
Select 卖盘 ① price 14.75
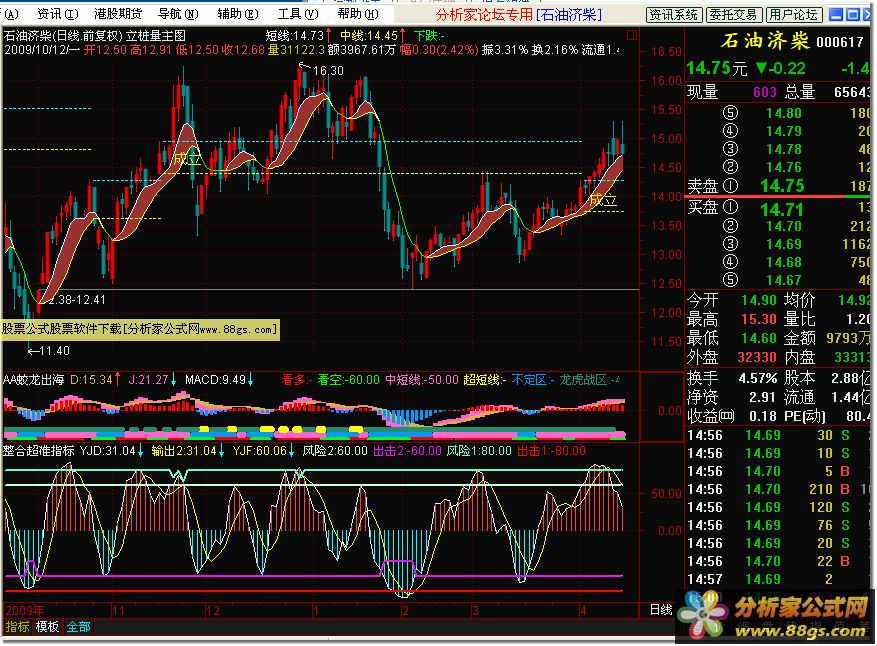coord(782,186)
